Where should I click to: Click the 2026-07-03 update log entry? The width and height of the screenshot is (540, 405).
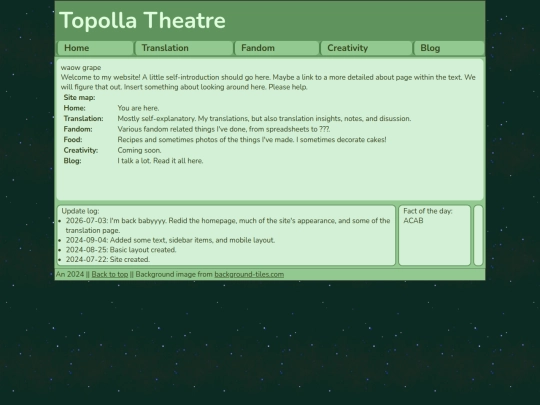tap(228, 226)
